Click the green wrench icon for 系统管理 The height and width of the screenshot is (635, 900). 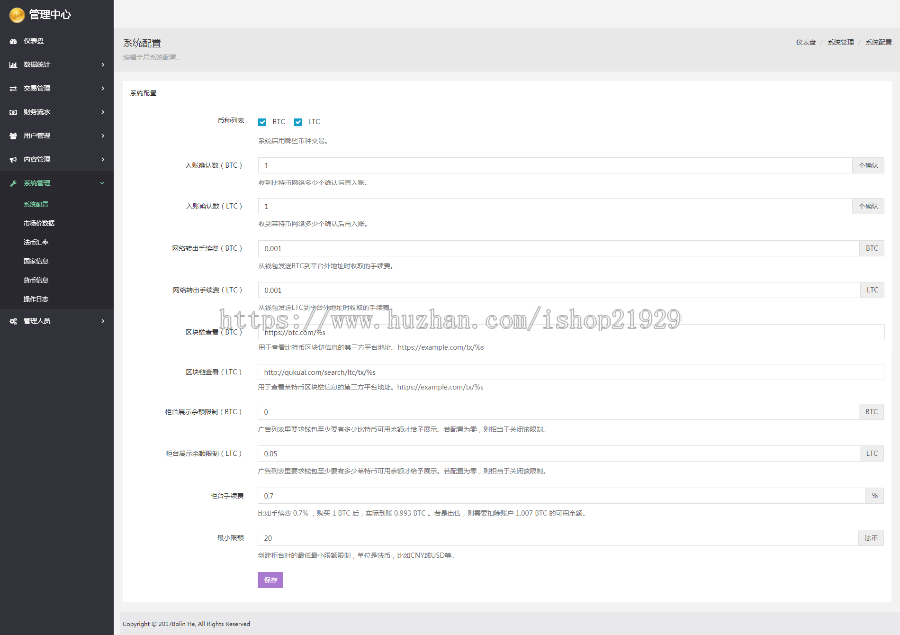[13, 183]
